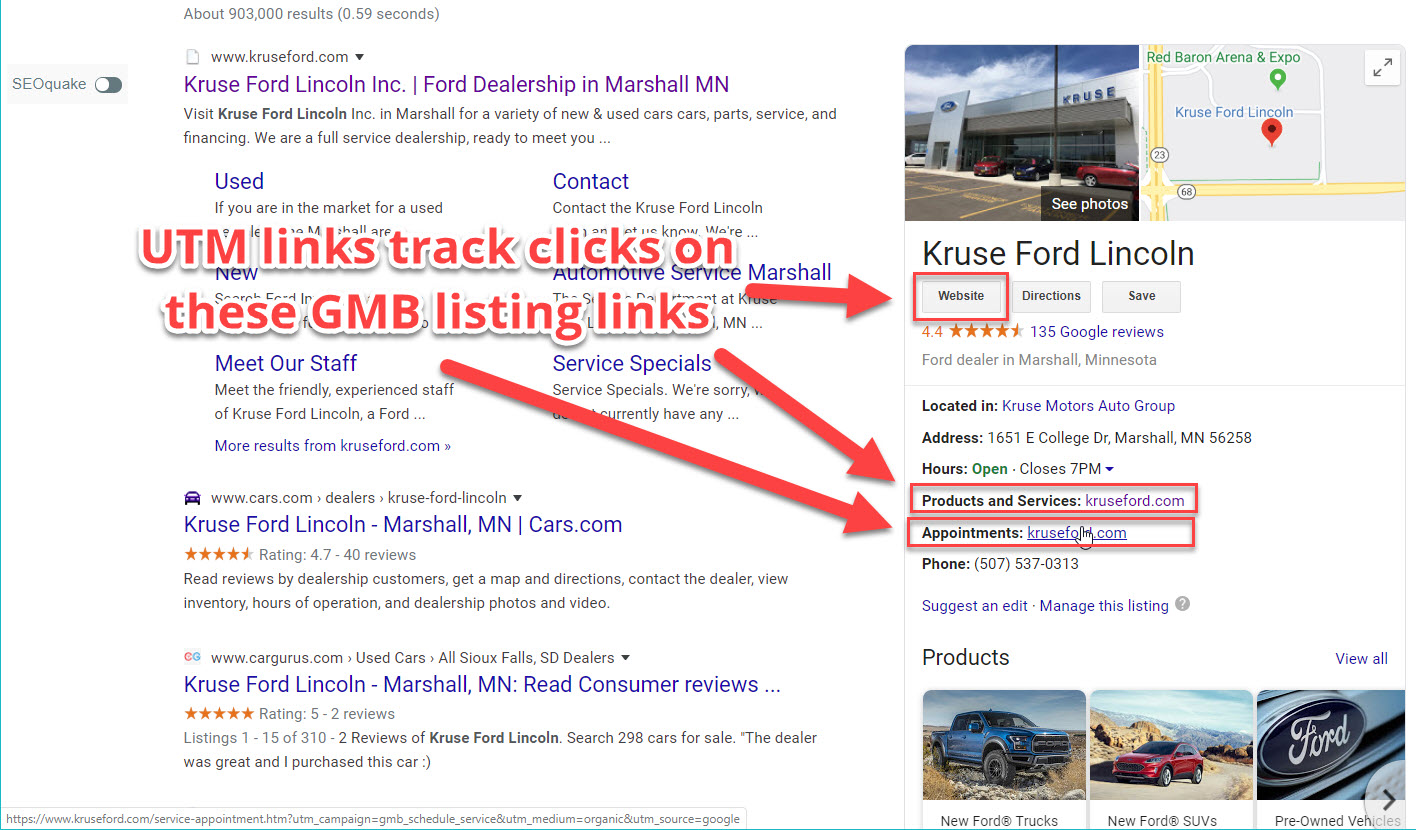Click the red map pin for Kruse Ford Lincoln
1416x830 pixels.
pos(1272,130)
